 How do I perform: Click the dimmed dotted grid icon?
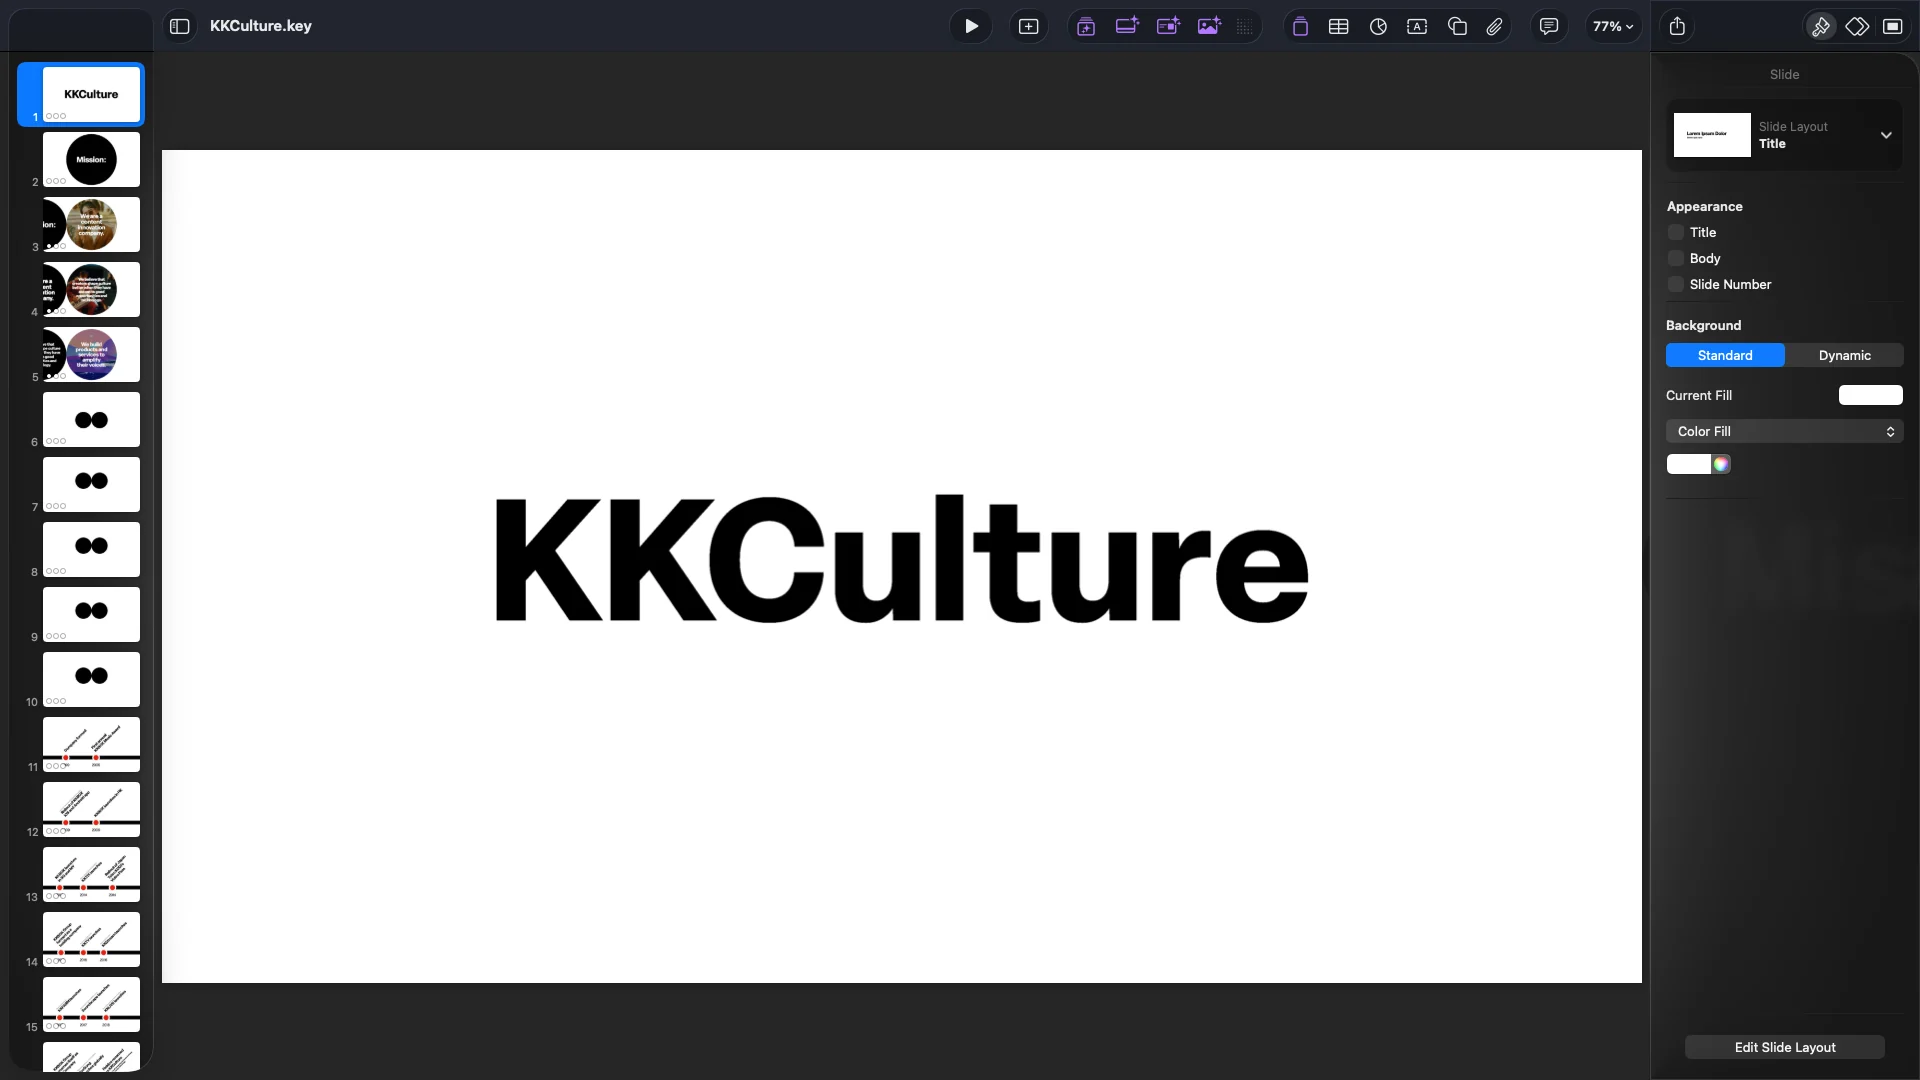click(1245, 27)
